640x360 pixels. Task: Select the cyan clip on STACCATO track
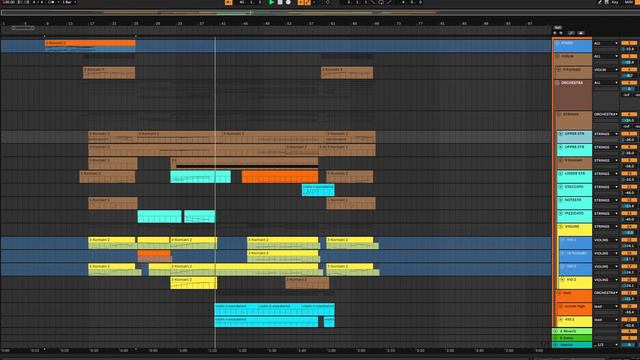318,190
